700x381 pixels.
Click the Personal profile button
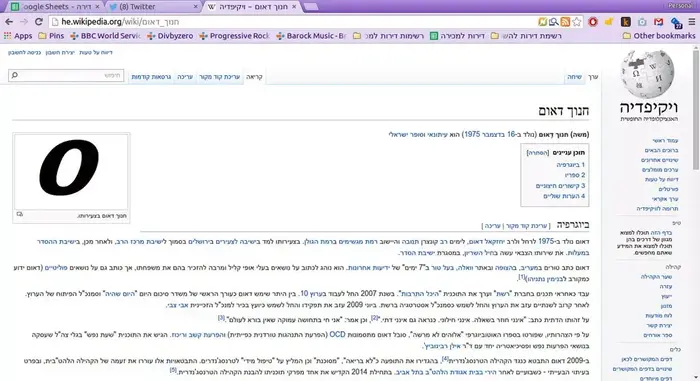(680, 5)
